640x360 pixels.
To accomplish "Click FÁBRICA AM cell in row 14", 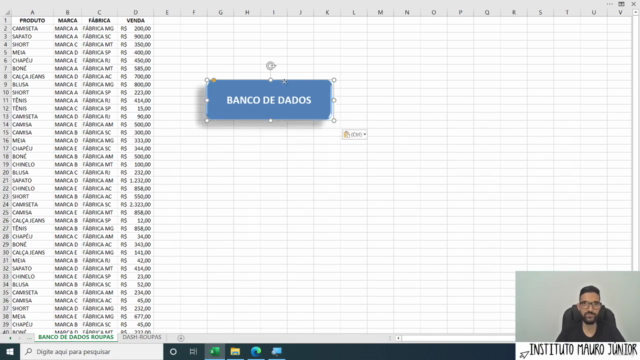I will click(x=100, y=124).
